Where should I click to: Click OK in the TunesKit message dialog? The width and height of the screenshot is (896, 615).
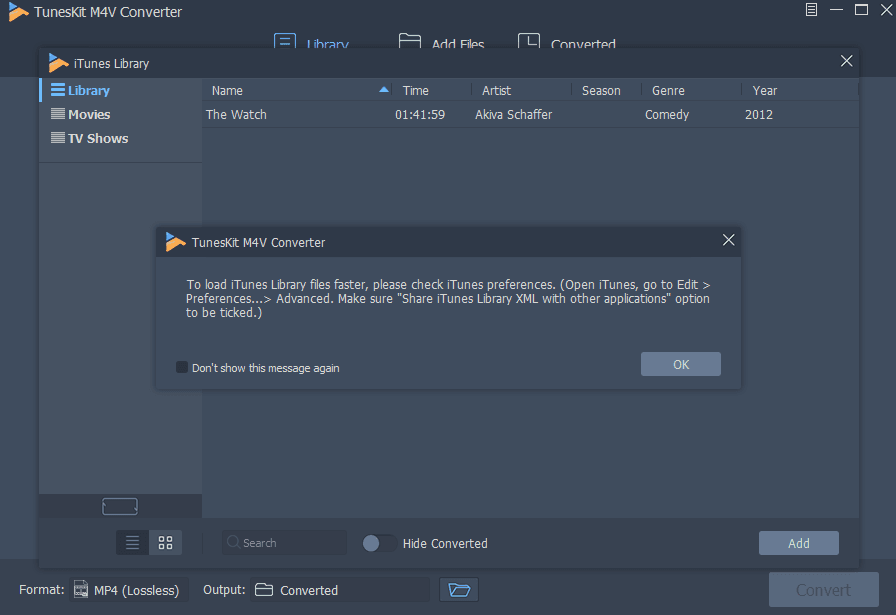click(x=681, y=364)
